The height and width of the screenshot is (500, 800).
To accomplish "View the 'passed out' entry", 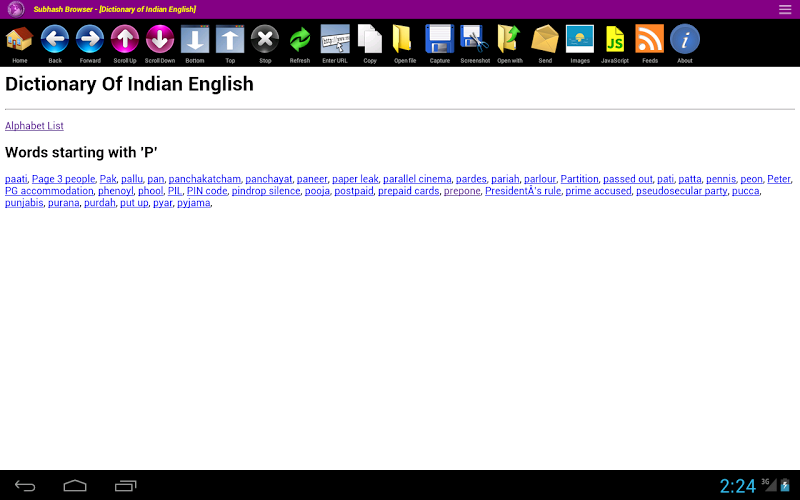I will click(628, 179).
